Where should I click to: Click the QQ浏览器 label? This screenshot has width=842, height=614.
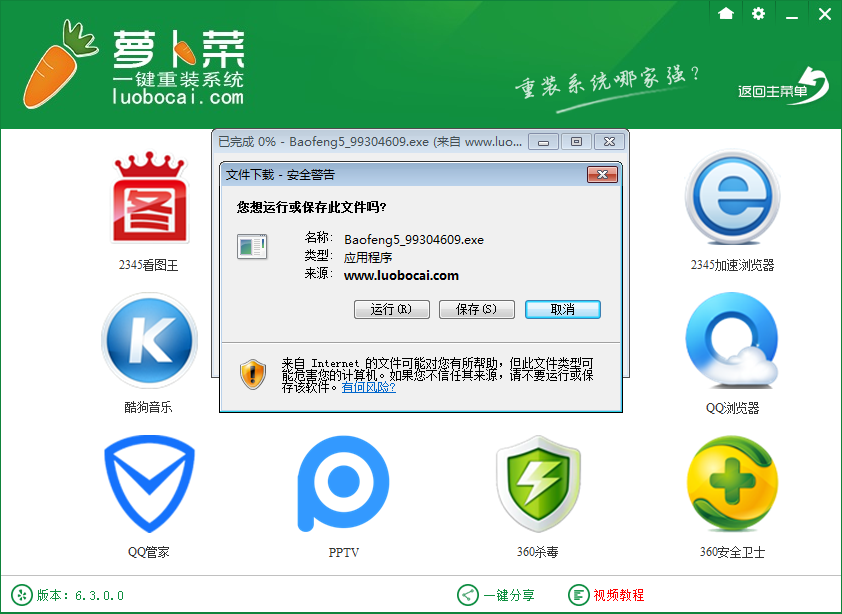(732, 408)
